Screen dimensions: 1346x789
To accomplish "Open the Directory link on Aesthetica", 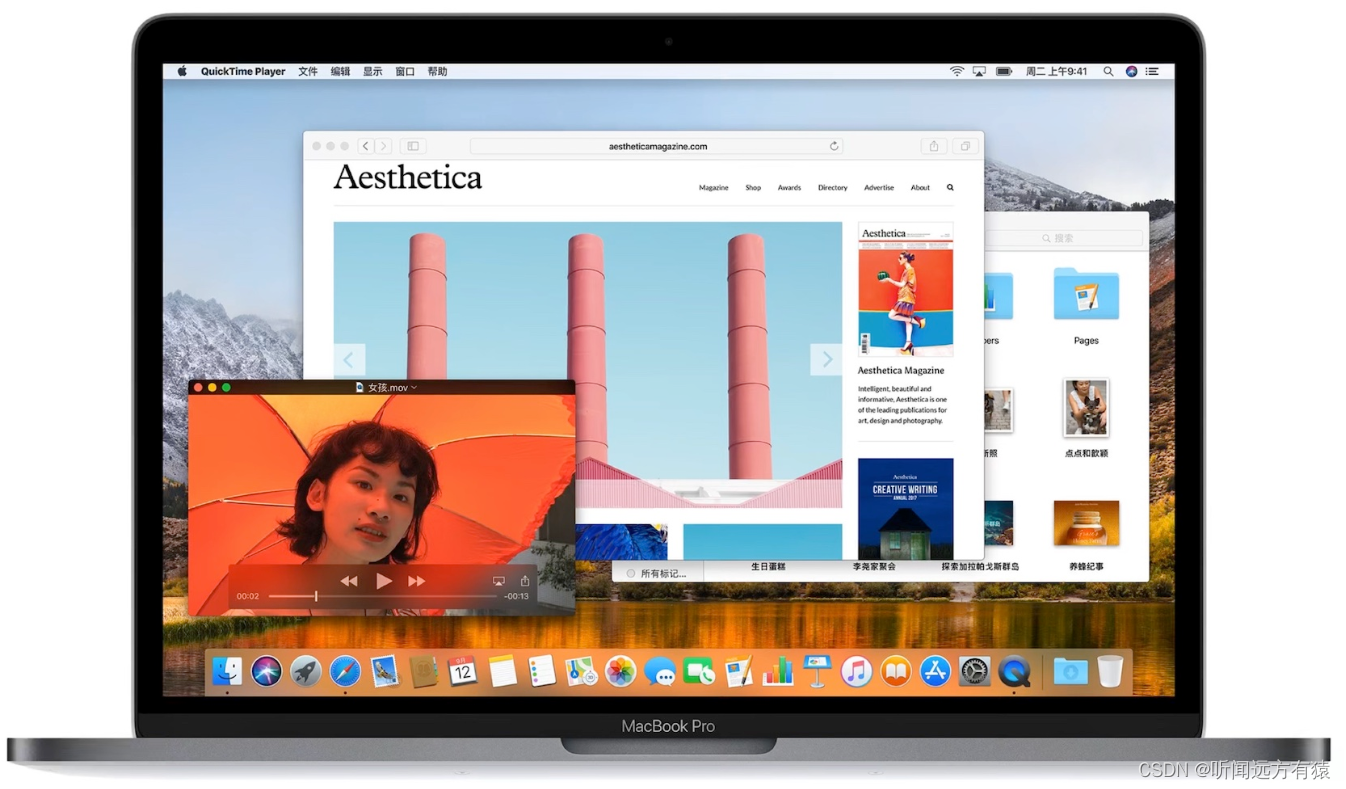I will pos(833,188).
